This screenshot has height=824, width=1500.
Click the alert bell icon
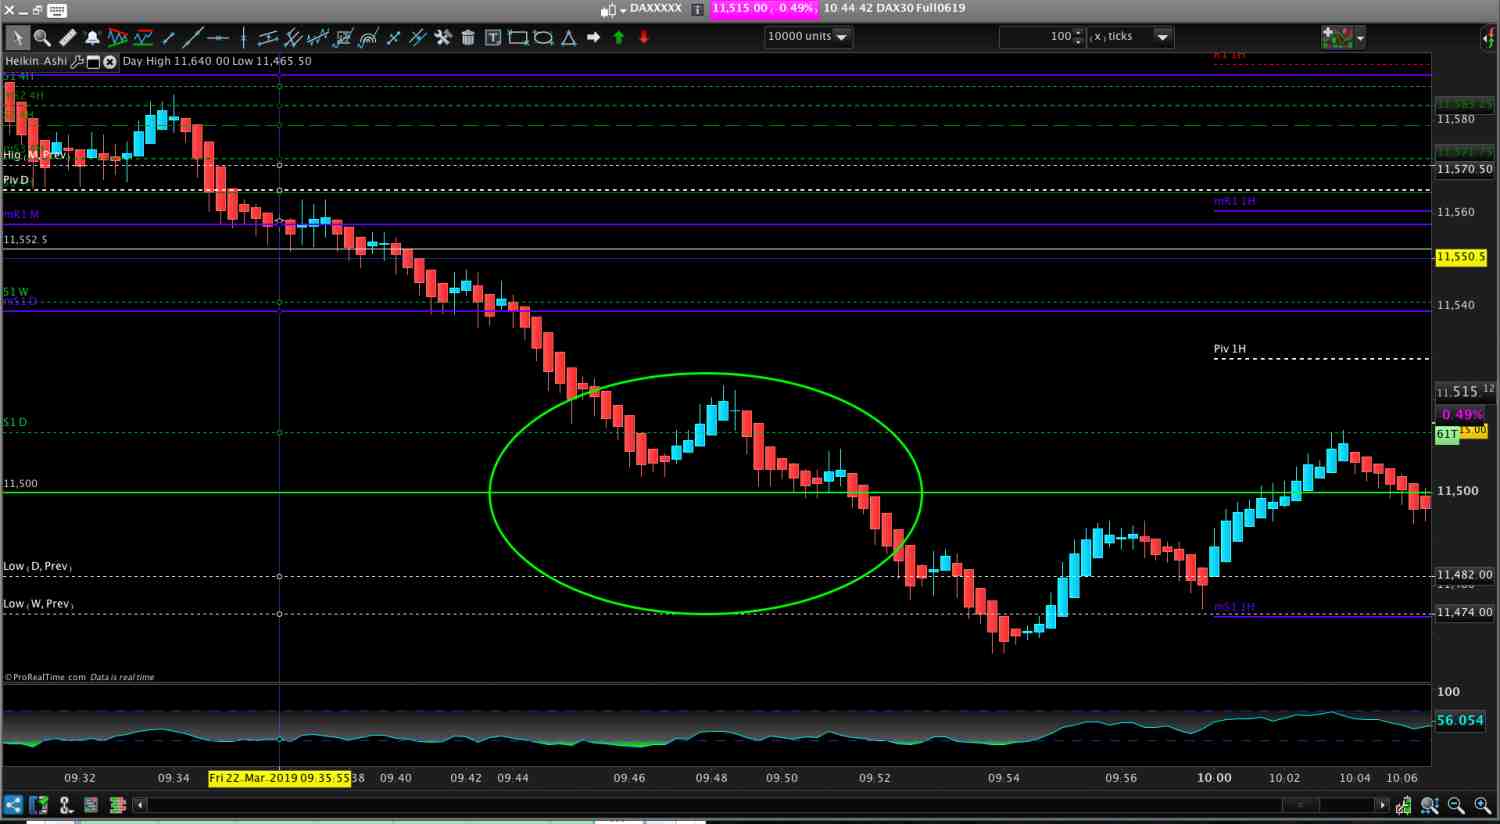92,38
